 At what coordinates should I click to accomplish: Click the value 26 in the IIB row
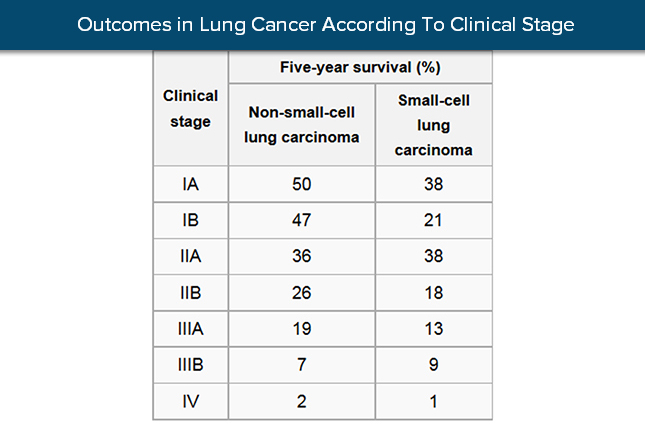coord(302,293)
